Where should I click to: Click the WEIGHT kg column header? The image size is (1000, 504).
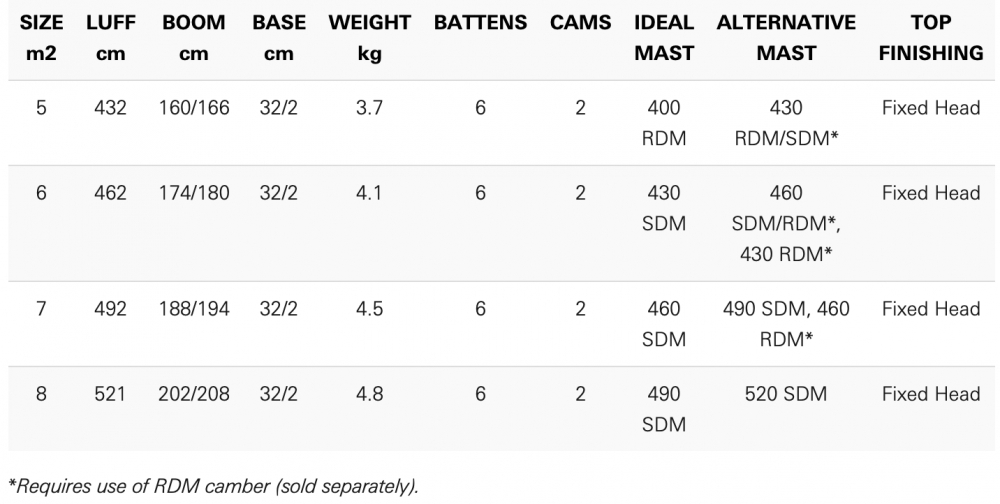[369, 38]
